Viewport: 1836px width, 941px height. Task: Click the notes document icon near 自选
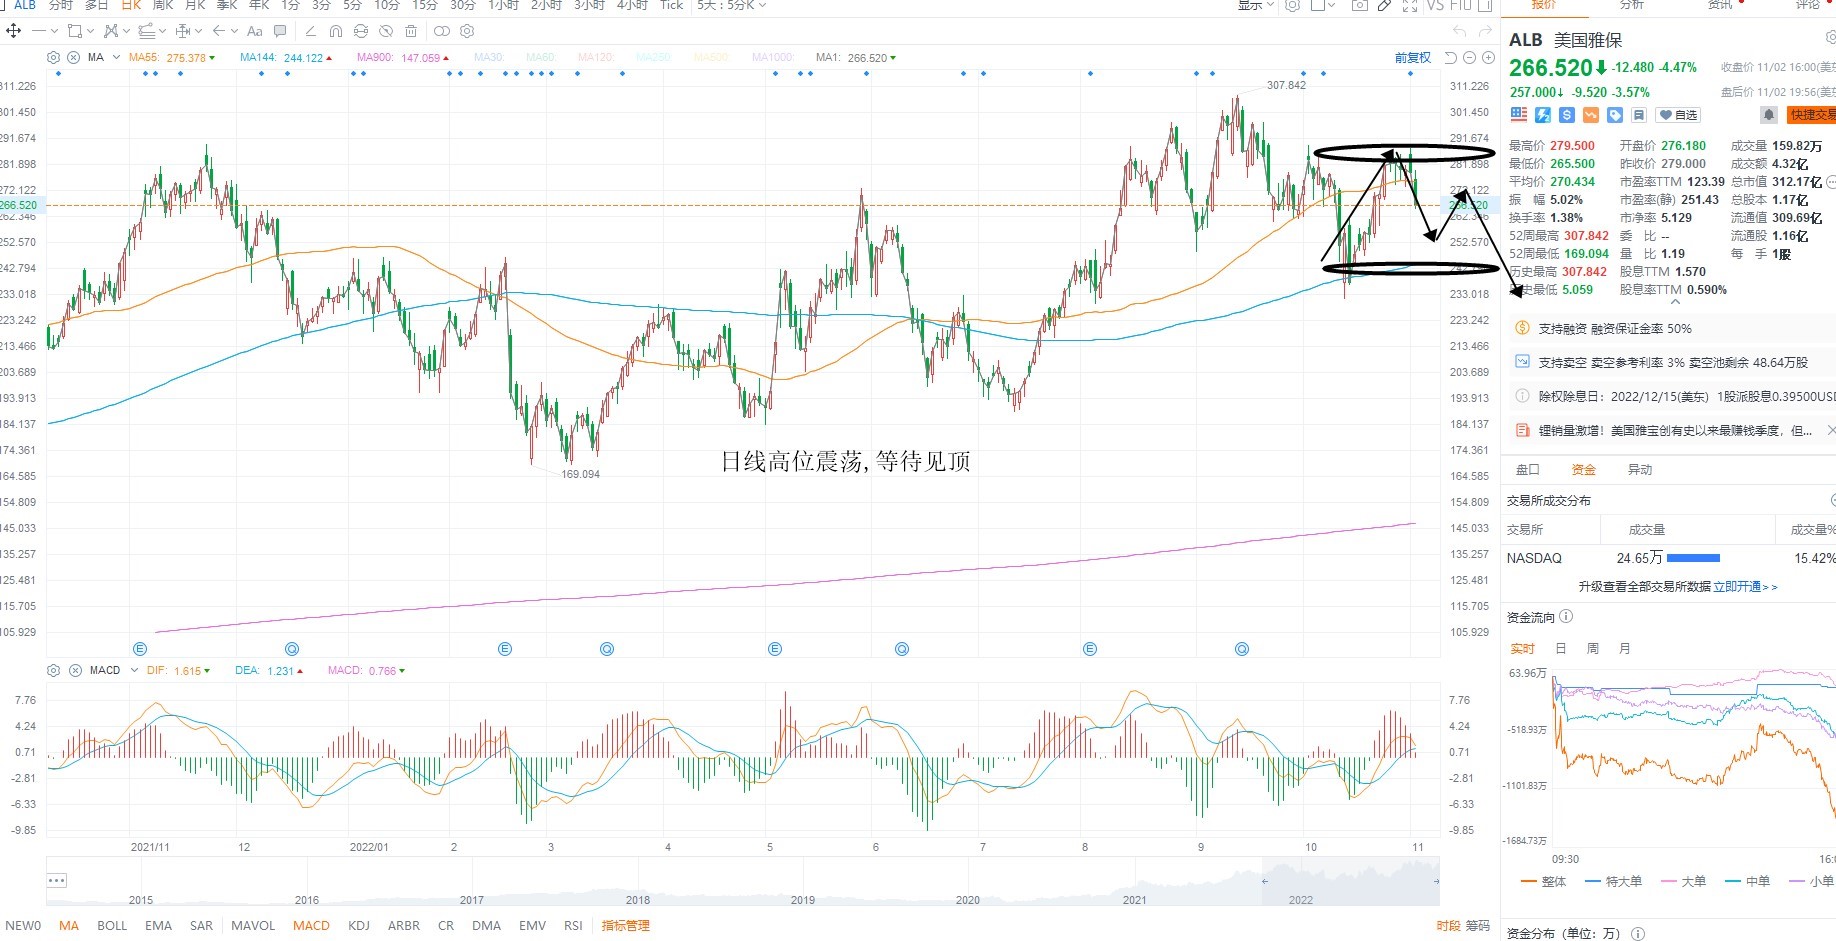[x=1639, y=115]
